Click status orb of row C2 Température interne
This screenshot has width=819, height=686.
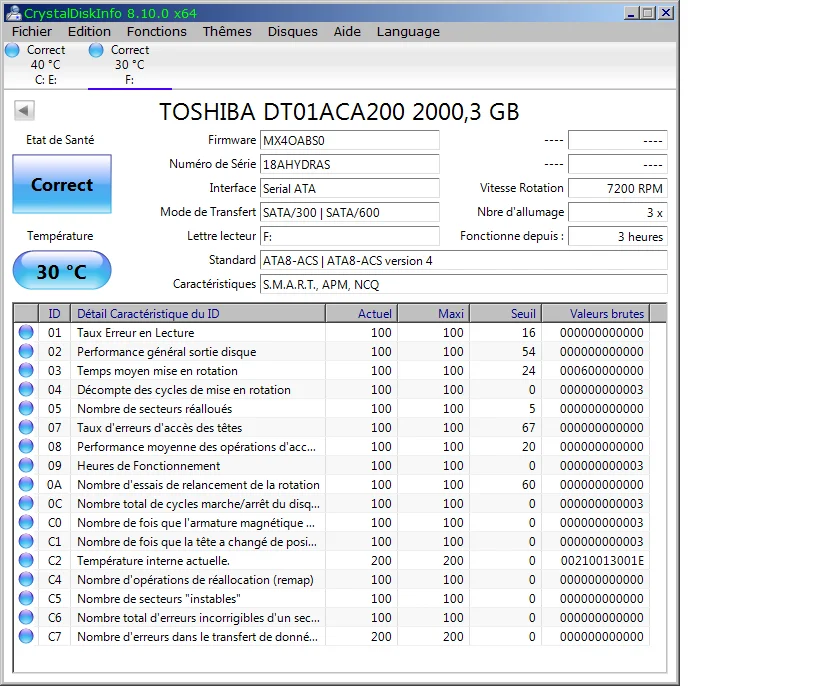coord(26,560)
